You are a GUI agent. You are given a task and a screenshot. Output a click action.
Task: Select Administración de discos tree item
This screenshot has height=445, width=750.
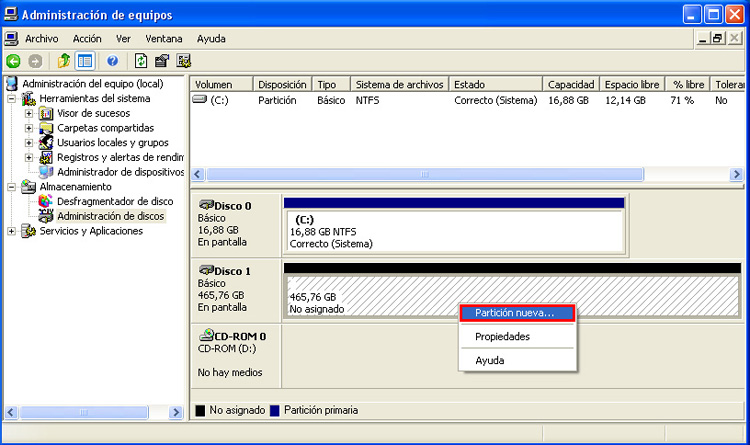(x=110, y=216)
